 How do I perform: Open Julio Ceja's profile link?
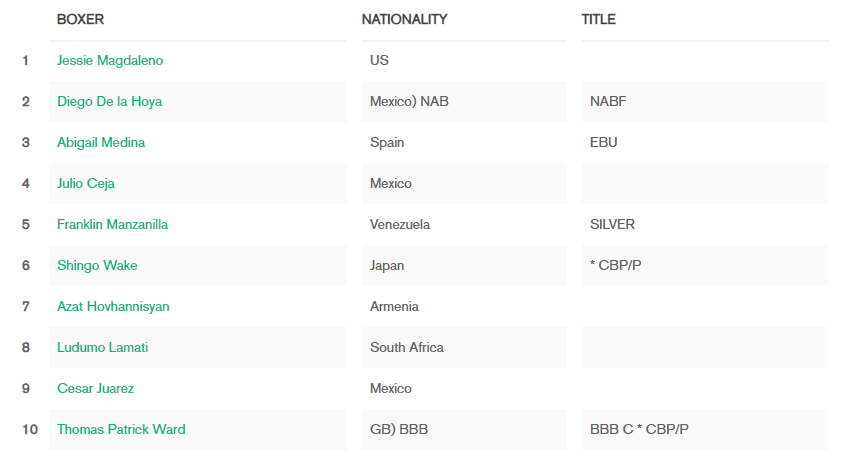point(86,183)
